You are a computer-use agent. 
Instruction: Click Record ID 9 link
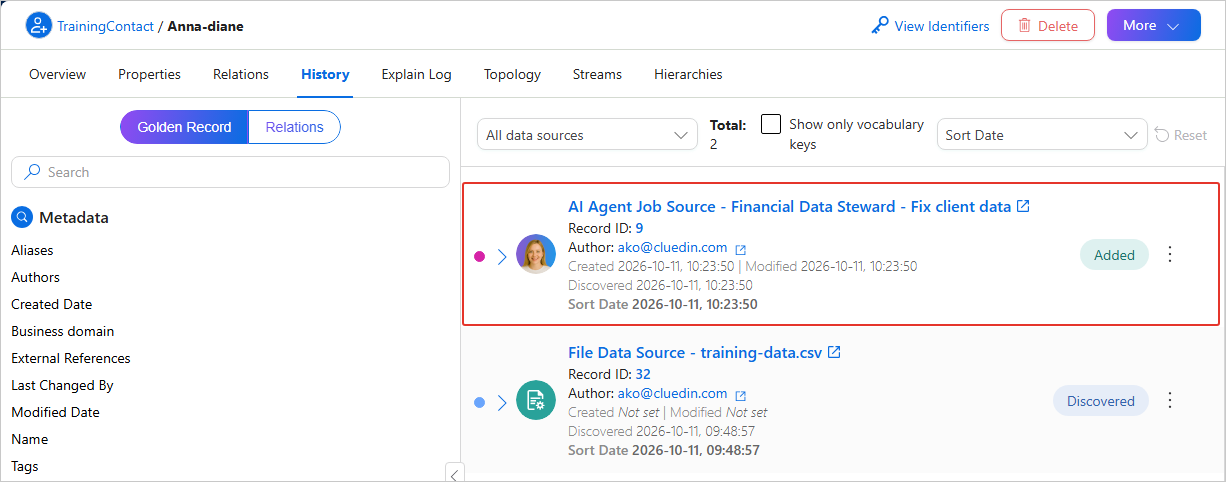(x=639, y=228)
